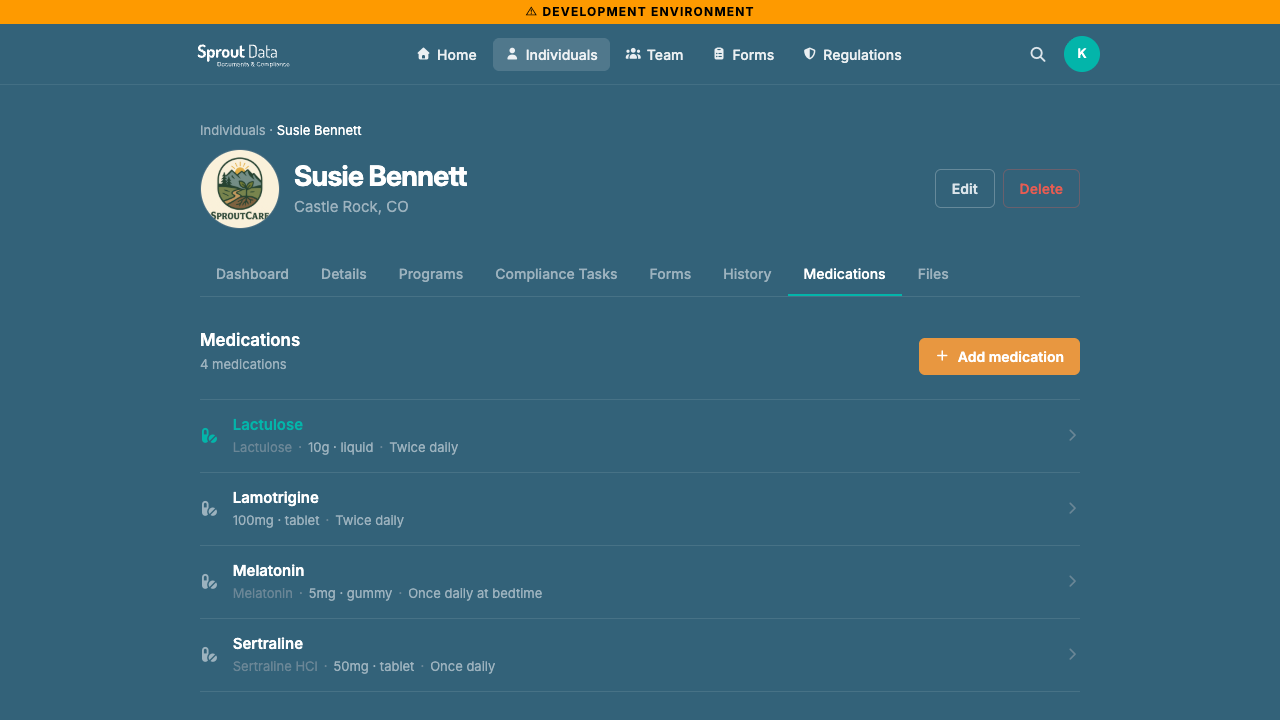Screen dimensions: 1280x720
Task: Open the Individuals navigation item
Action: tap(551, 55)
